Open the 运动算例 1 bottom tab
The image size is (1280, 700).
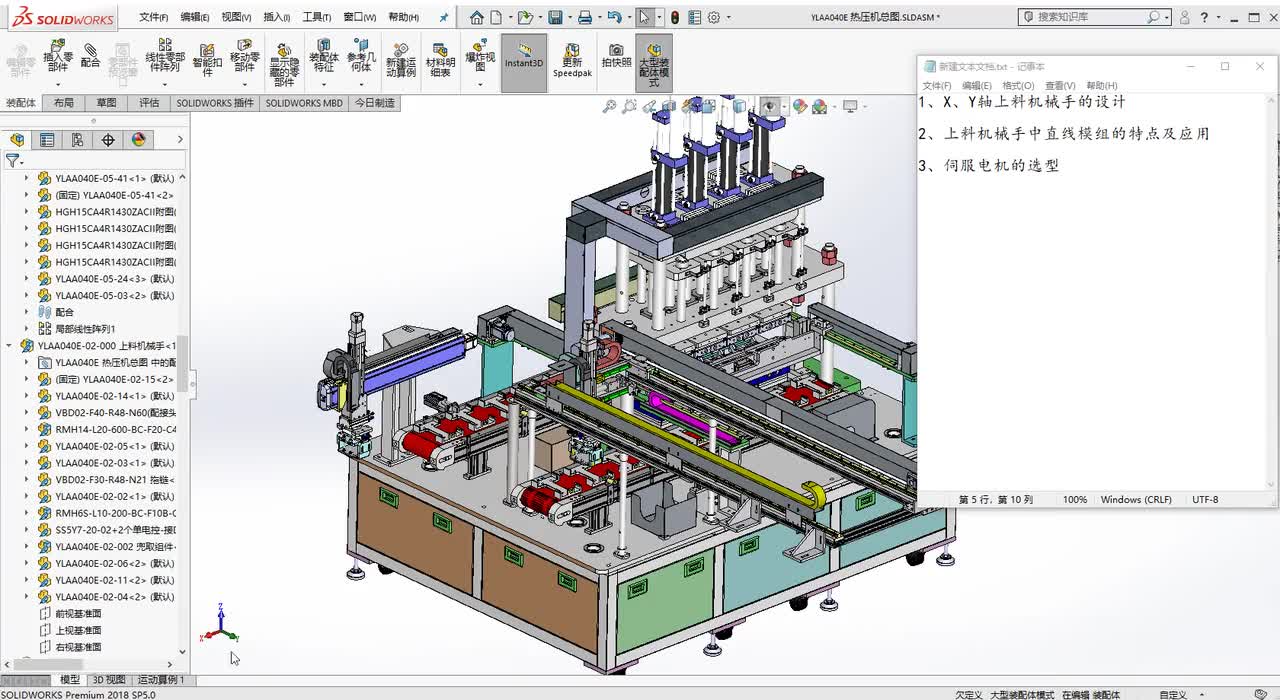click(x=161, y=680)
